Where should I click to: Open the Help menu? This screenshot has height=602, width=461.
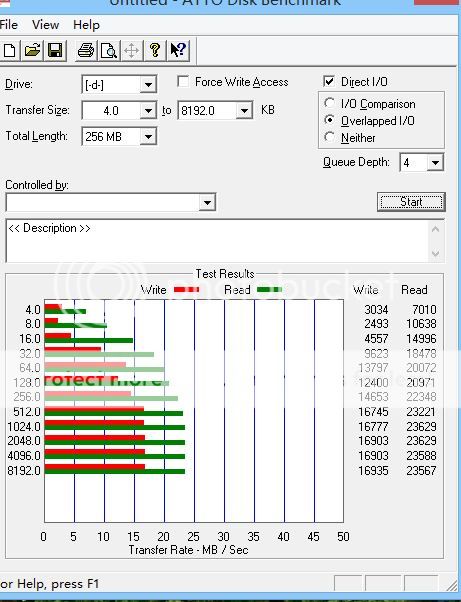point(86,25)
